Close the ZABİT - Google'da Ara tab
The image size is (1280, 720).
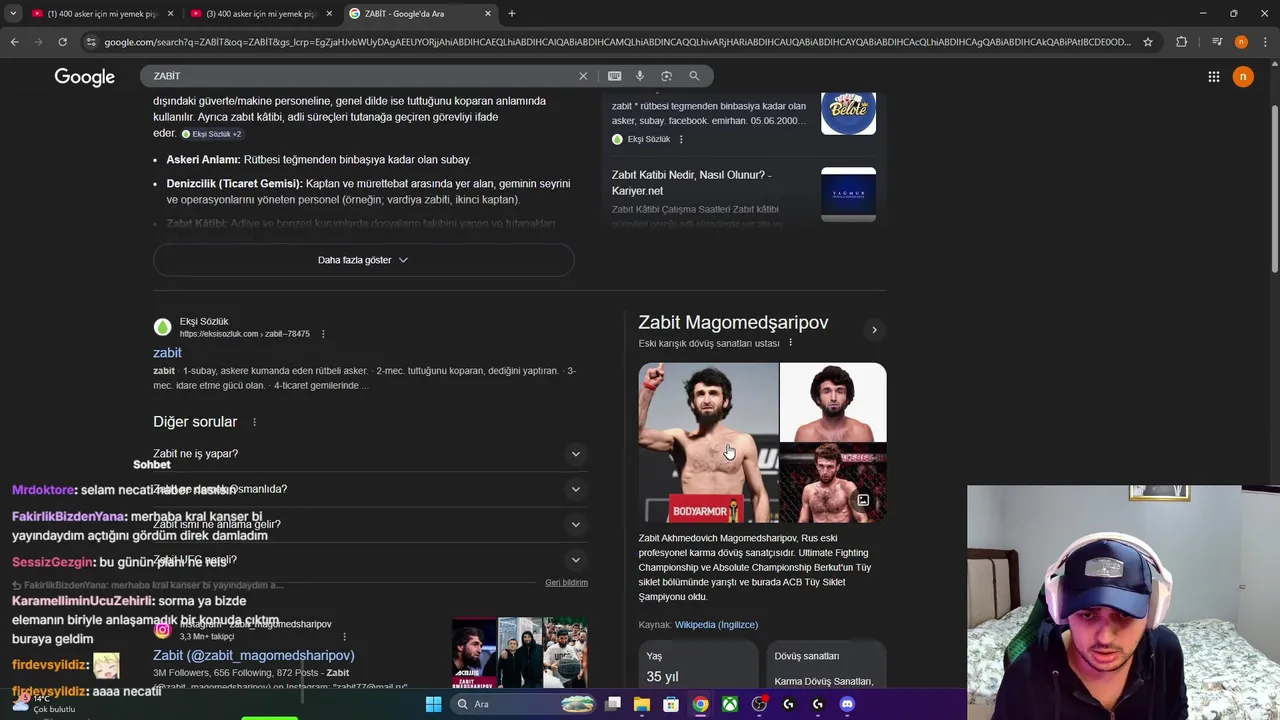pyautogui.click(x=488, y=14)
